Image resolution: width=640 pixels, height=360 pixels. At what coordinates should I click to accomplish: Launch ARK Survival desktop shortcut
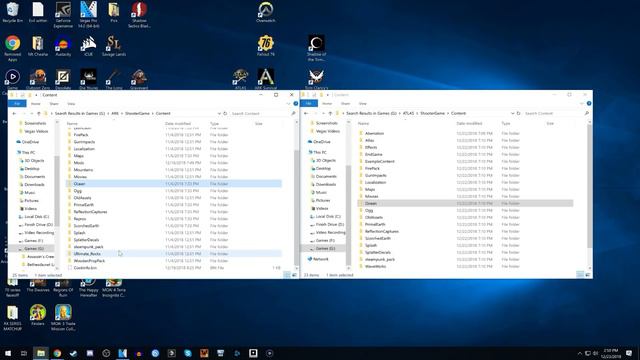tap(266, 79)
